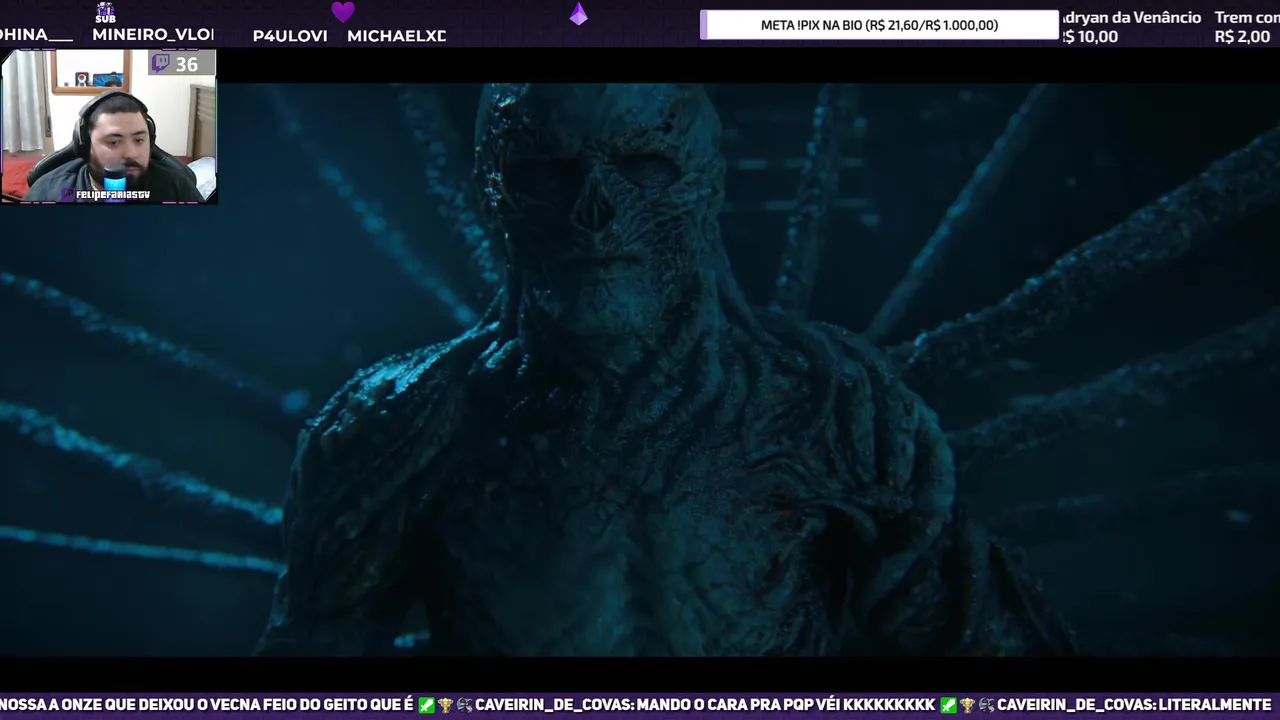Click the donation amount R$ 10,00
This screenshot has width=1280, height=720.
click(x=1089, y=37)
